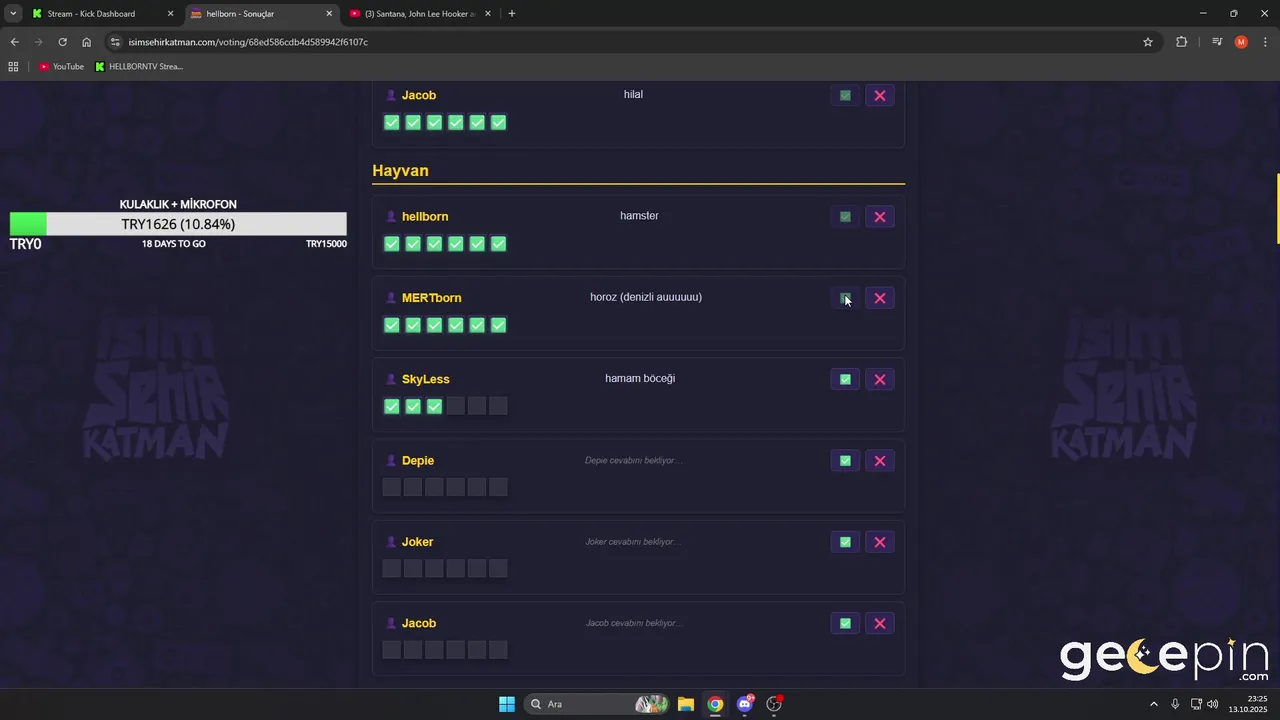
Task: Open YouTube bookmark
Action: coord(61,67)
